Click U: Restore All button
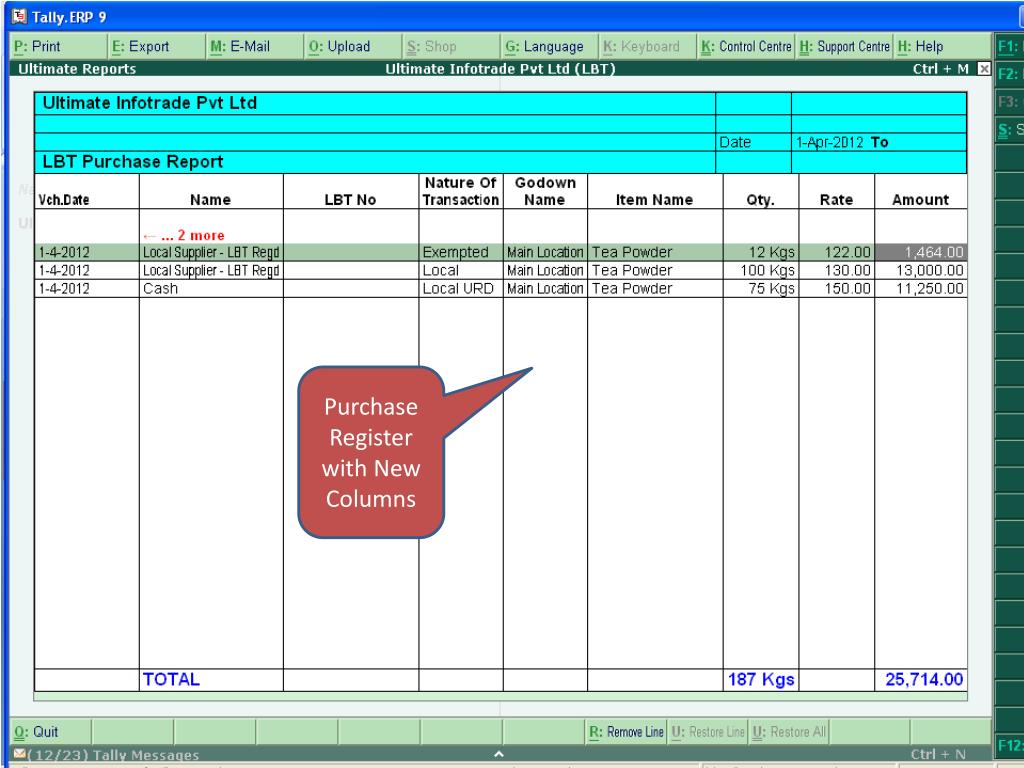The height and width of the screenshot is (768, 1024). click(x=789, y=732)
